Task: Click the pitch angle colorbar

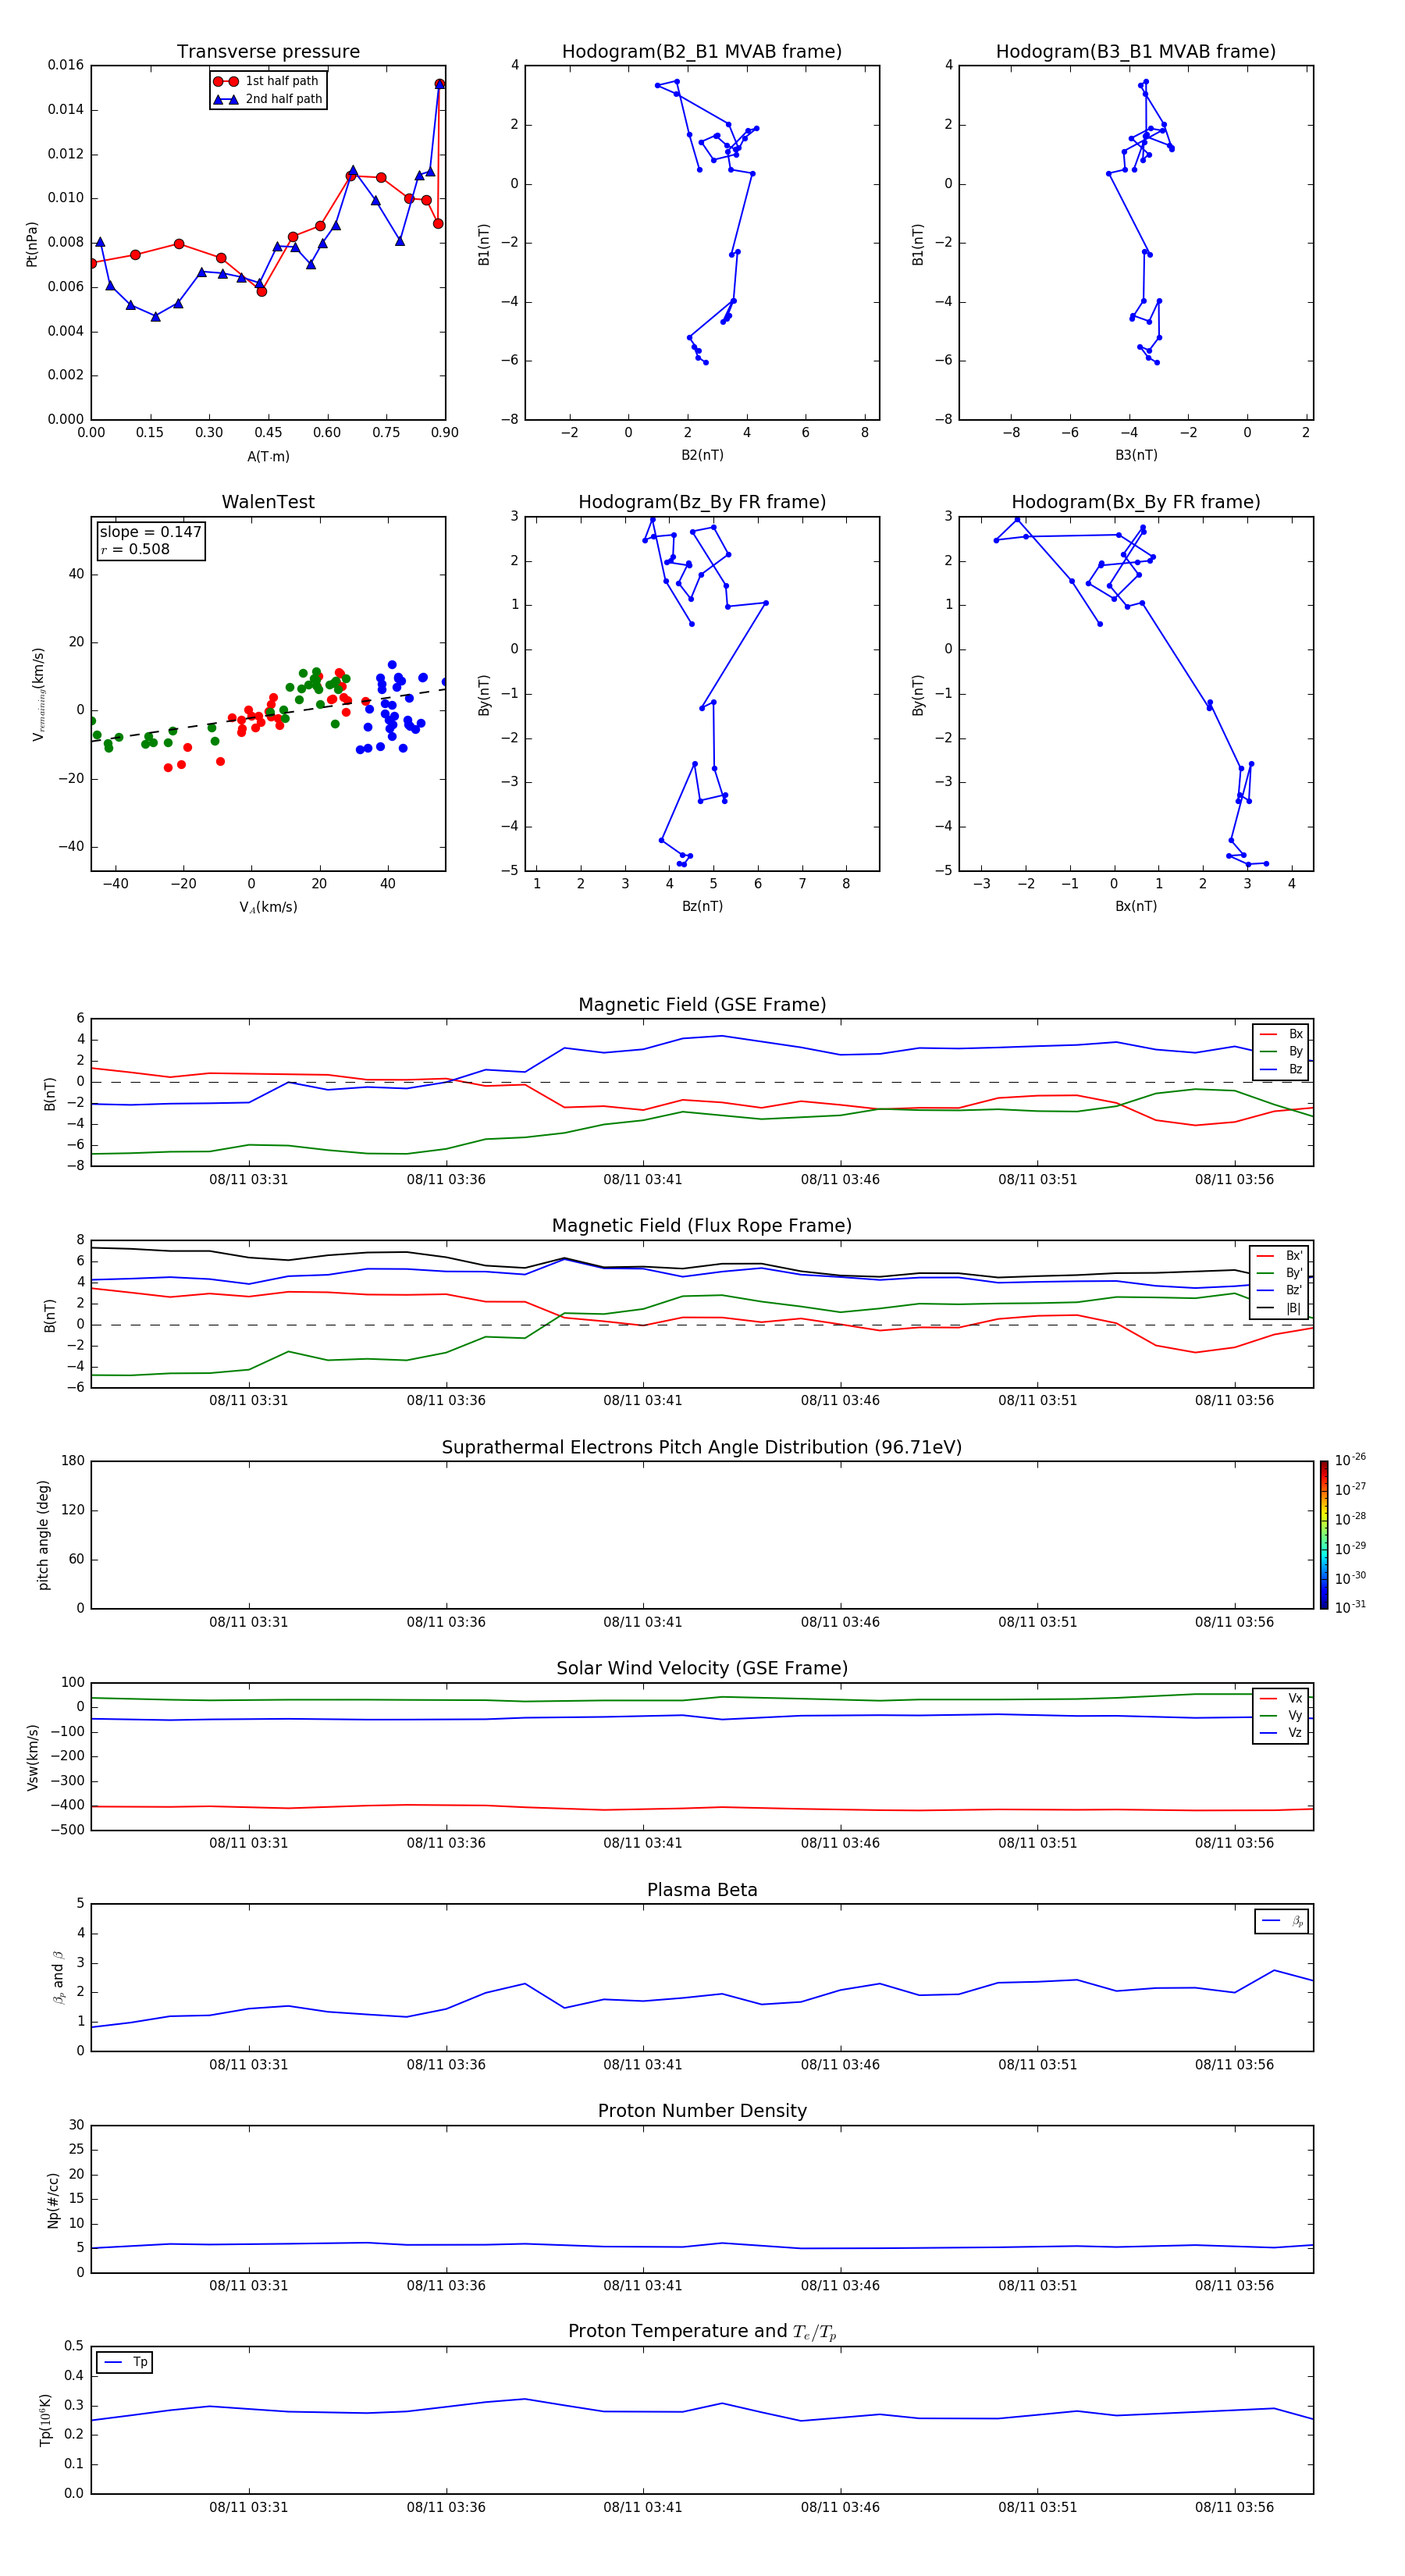Action: coord(1324,1535)
